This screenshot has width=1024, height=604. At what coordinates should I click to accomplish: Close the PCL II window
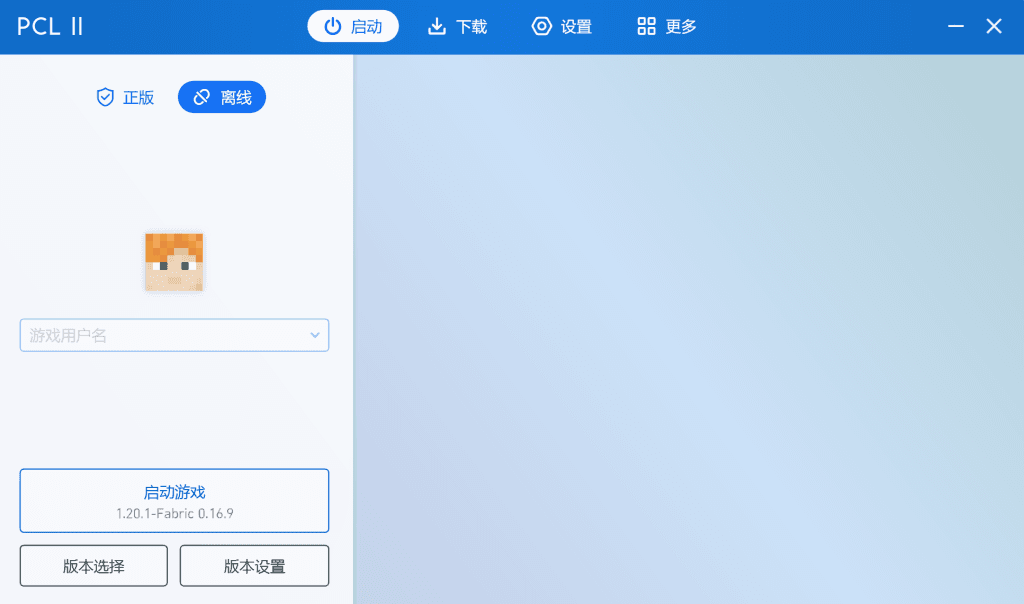pyautogui.click(x=994, y=26)
